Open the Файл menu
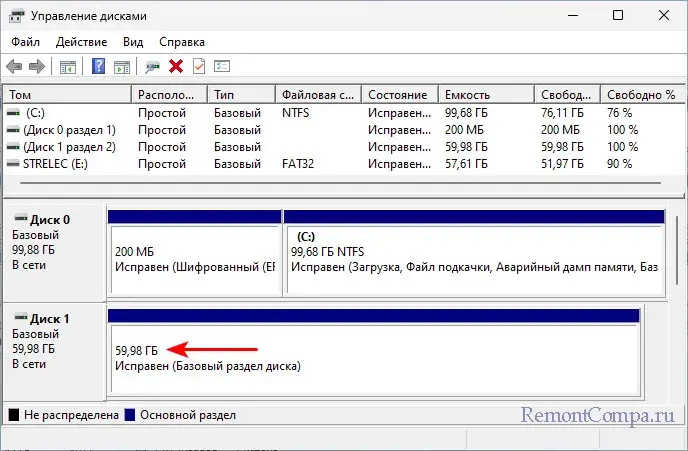The height and width of the screenshot is (451, 688). [25, 42]
